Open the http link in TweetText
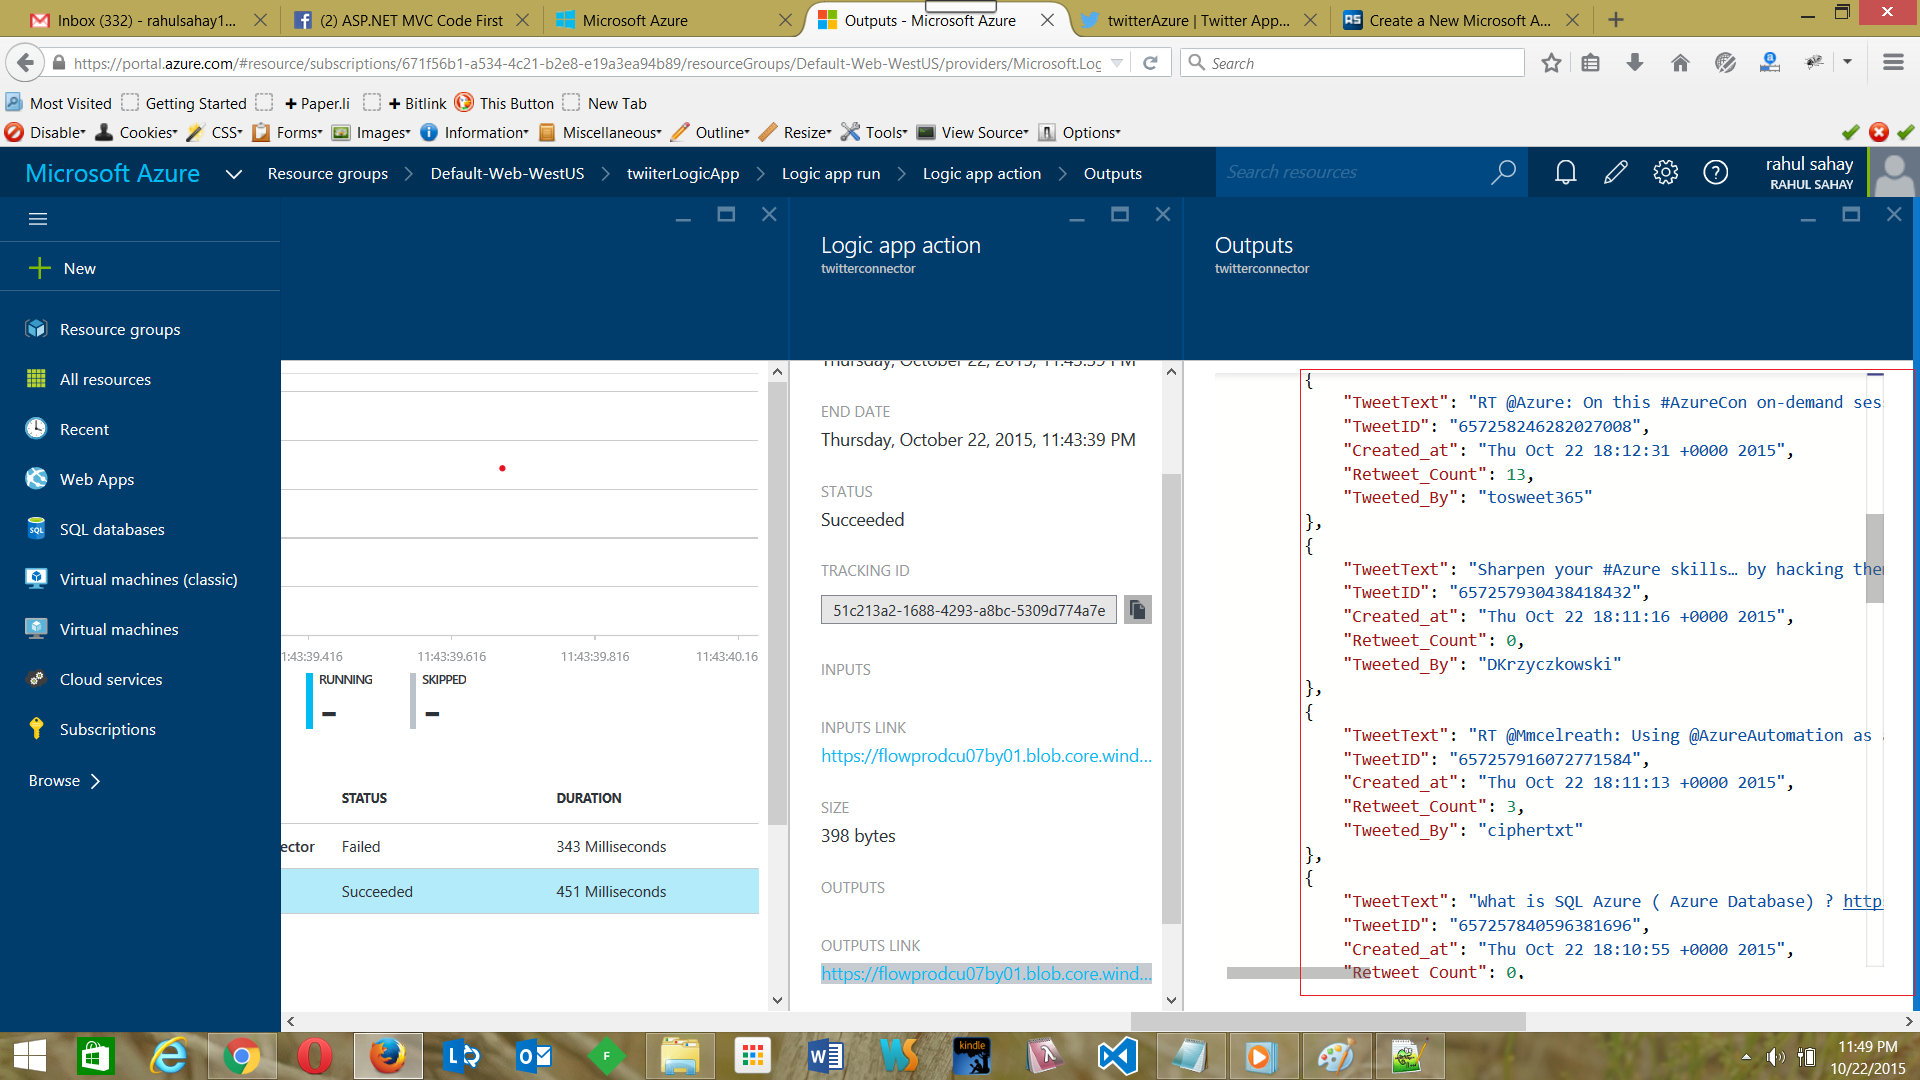The image size is (1920, 1080). [x=1862, y=901]
